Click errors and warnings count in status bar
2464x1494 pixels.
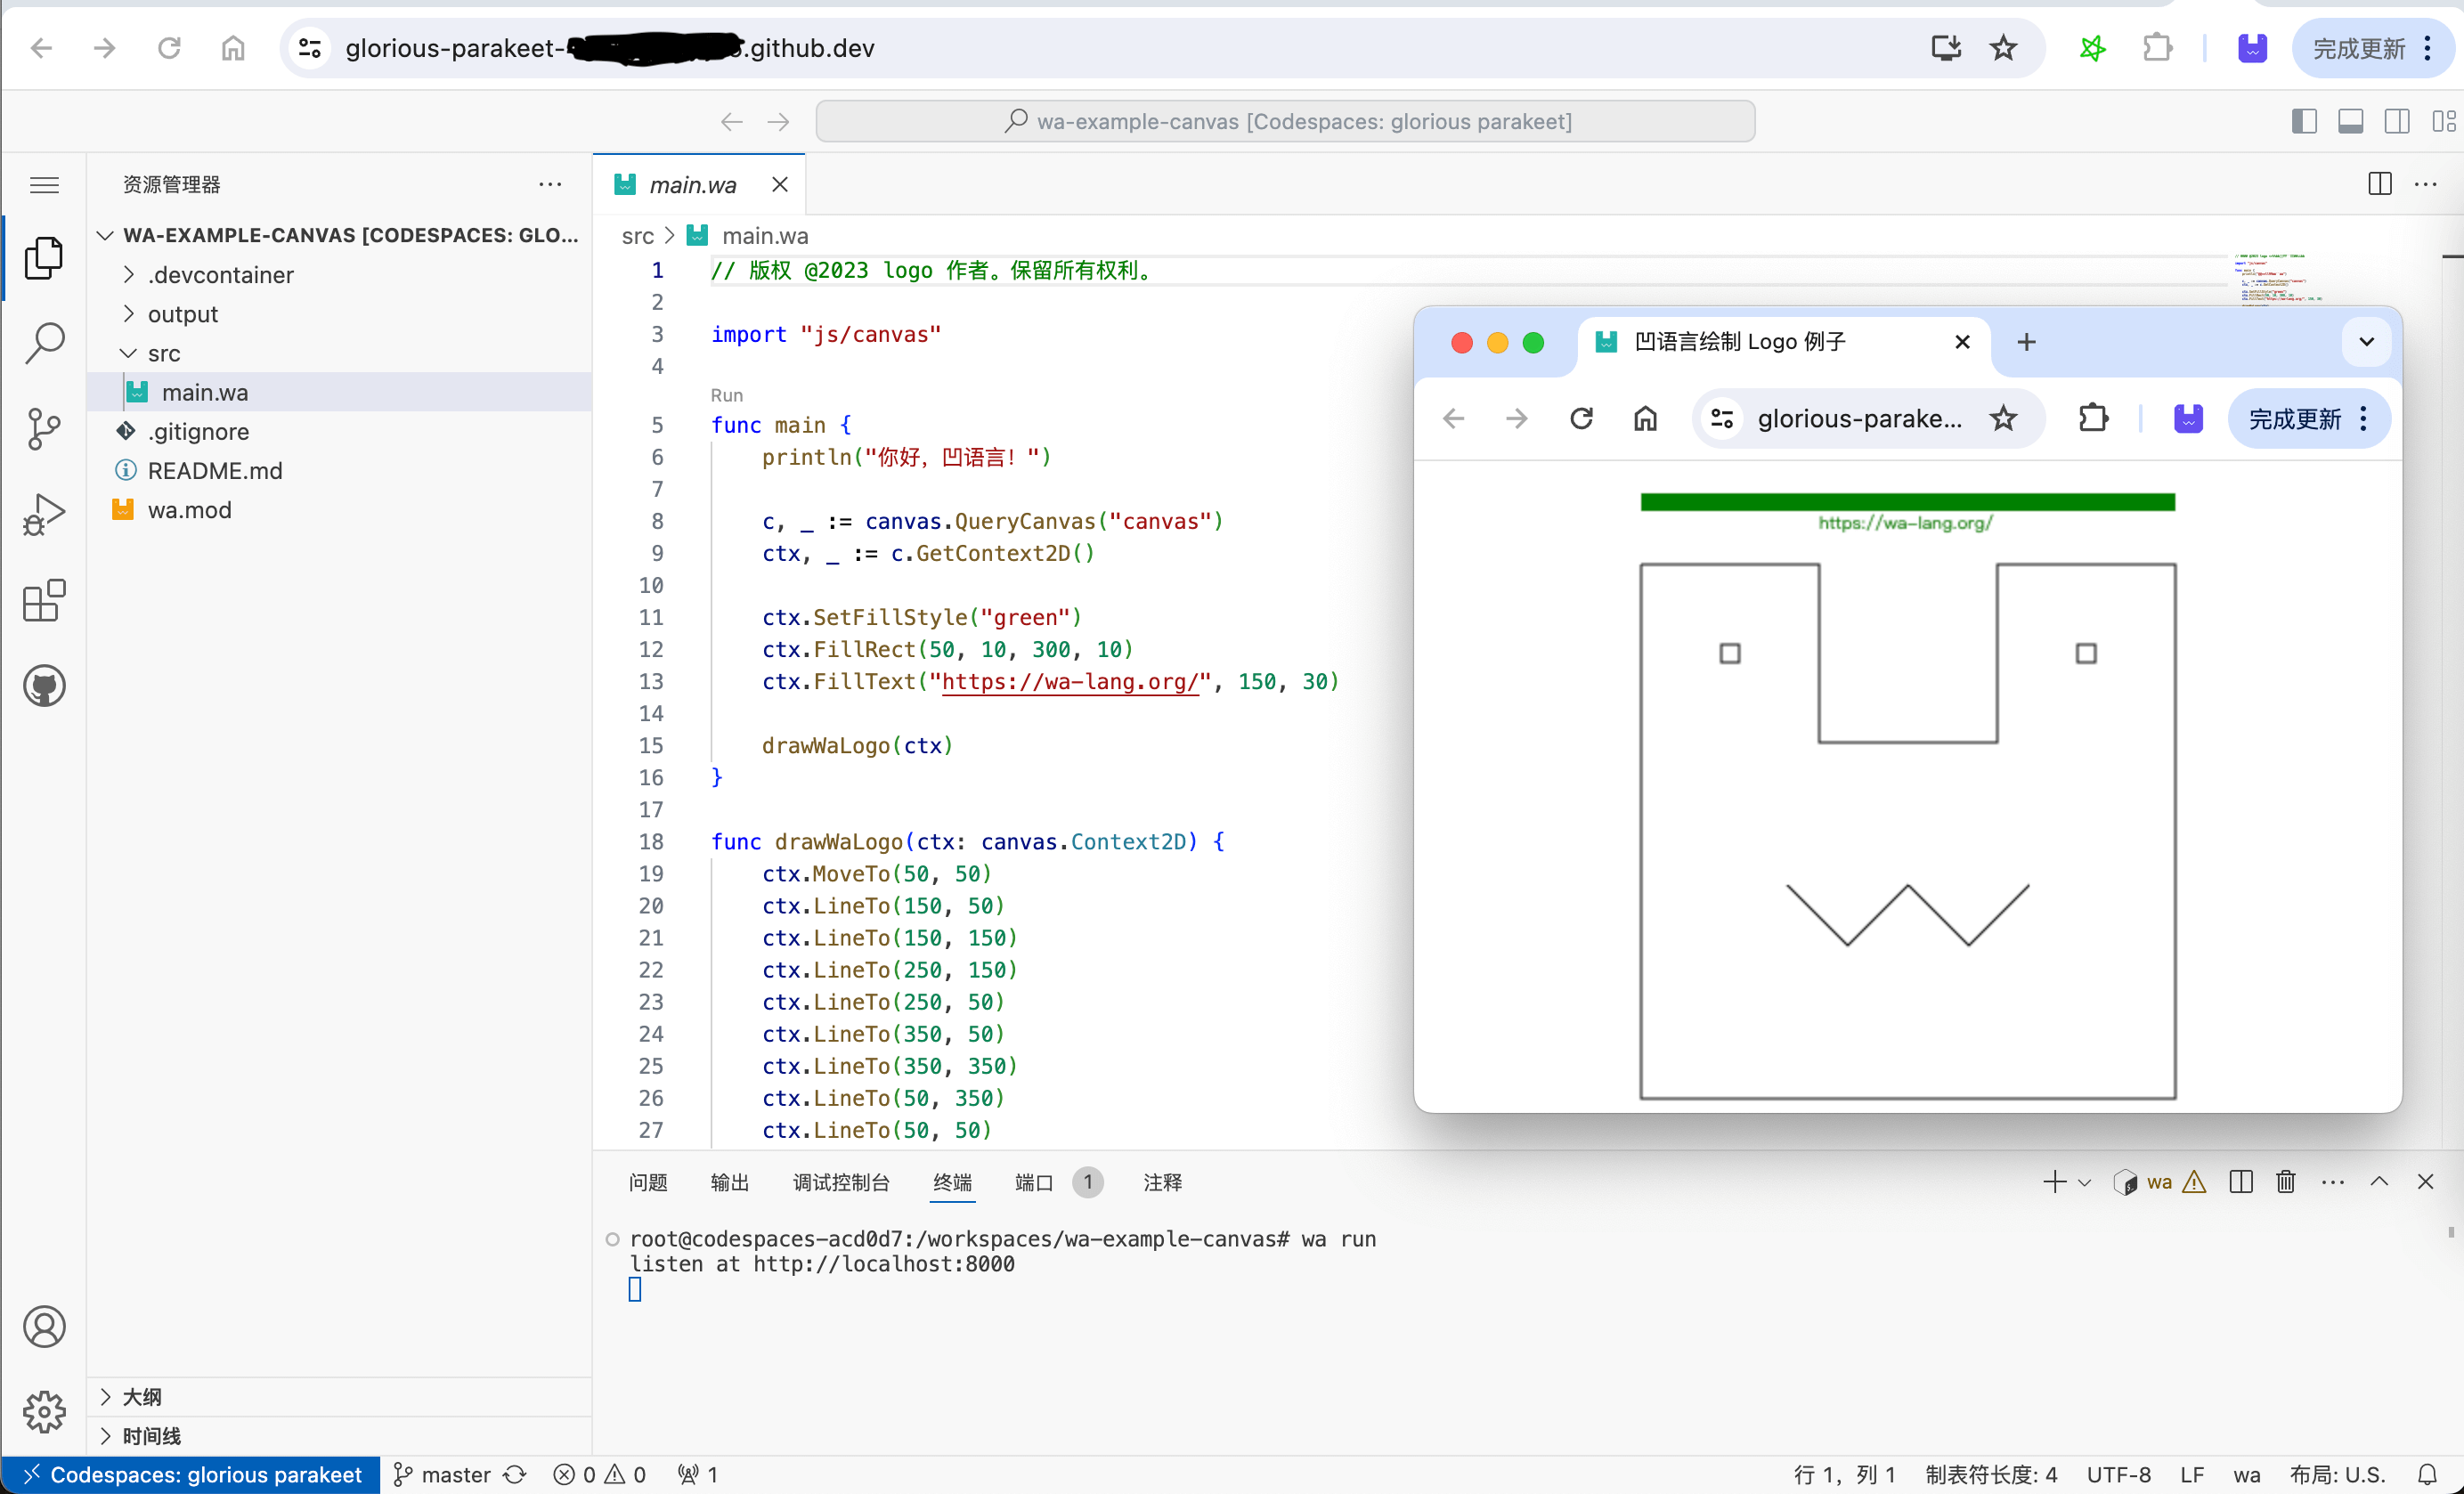(600, 1474)
